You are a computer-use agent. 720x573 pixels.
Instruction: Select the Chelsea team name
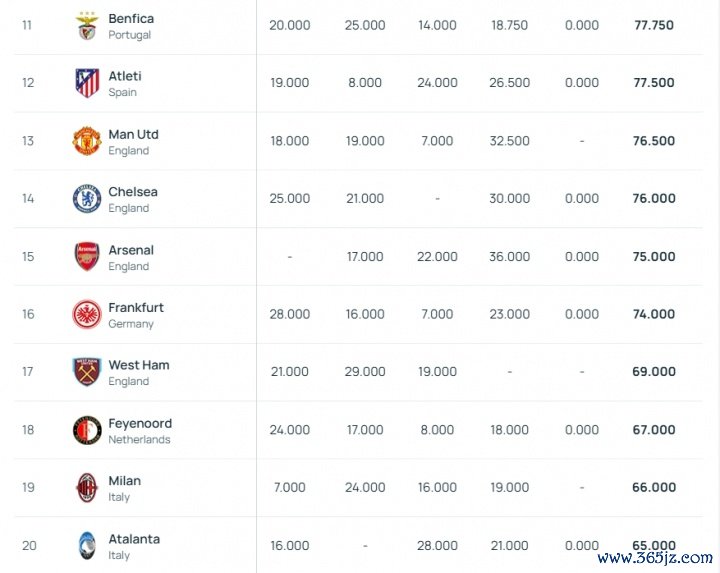point(133,192)
